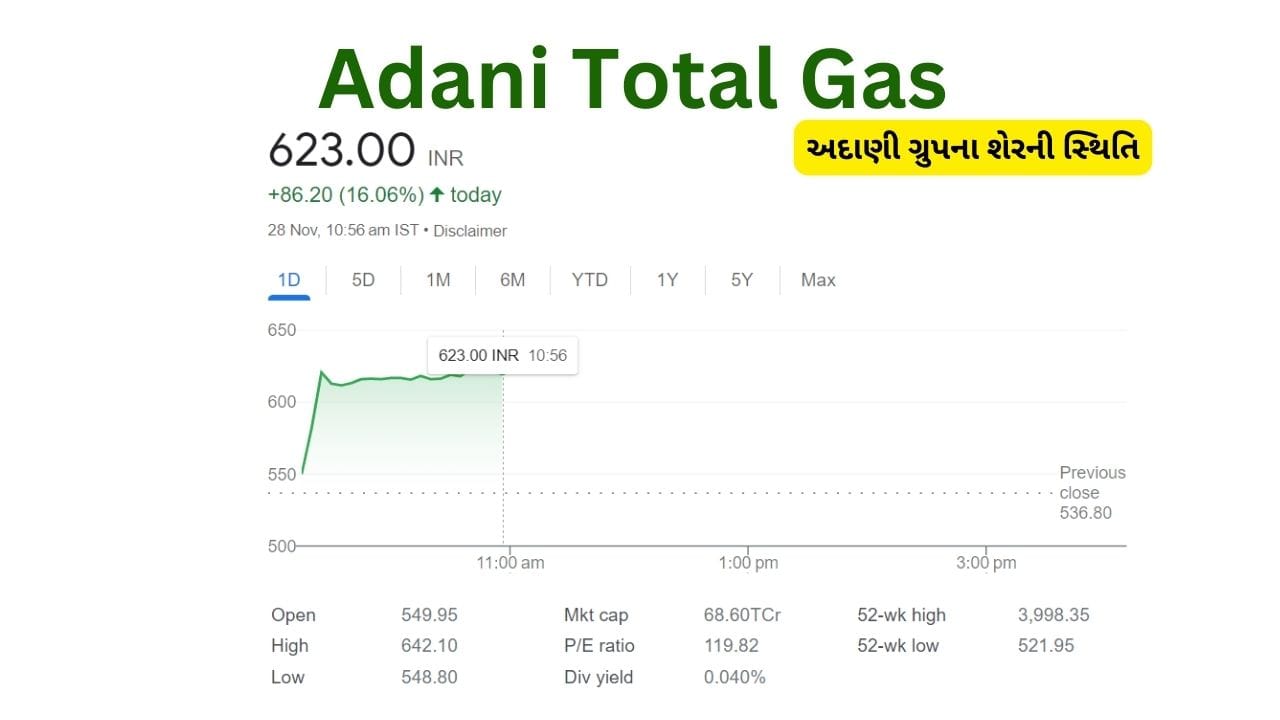Click the 623.00 INR chart tooltip
The image size is (1280, 720).
502,355
